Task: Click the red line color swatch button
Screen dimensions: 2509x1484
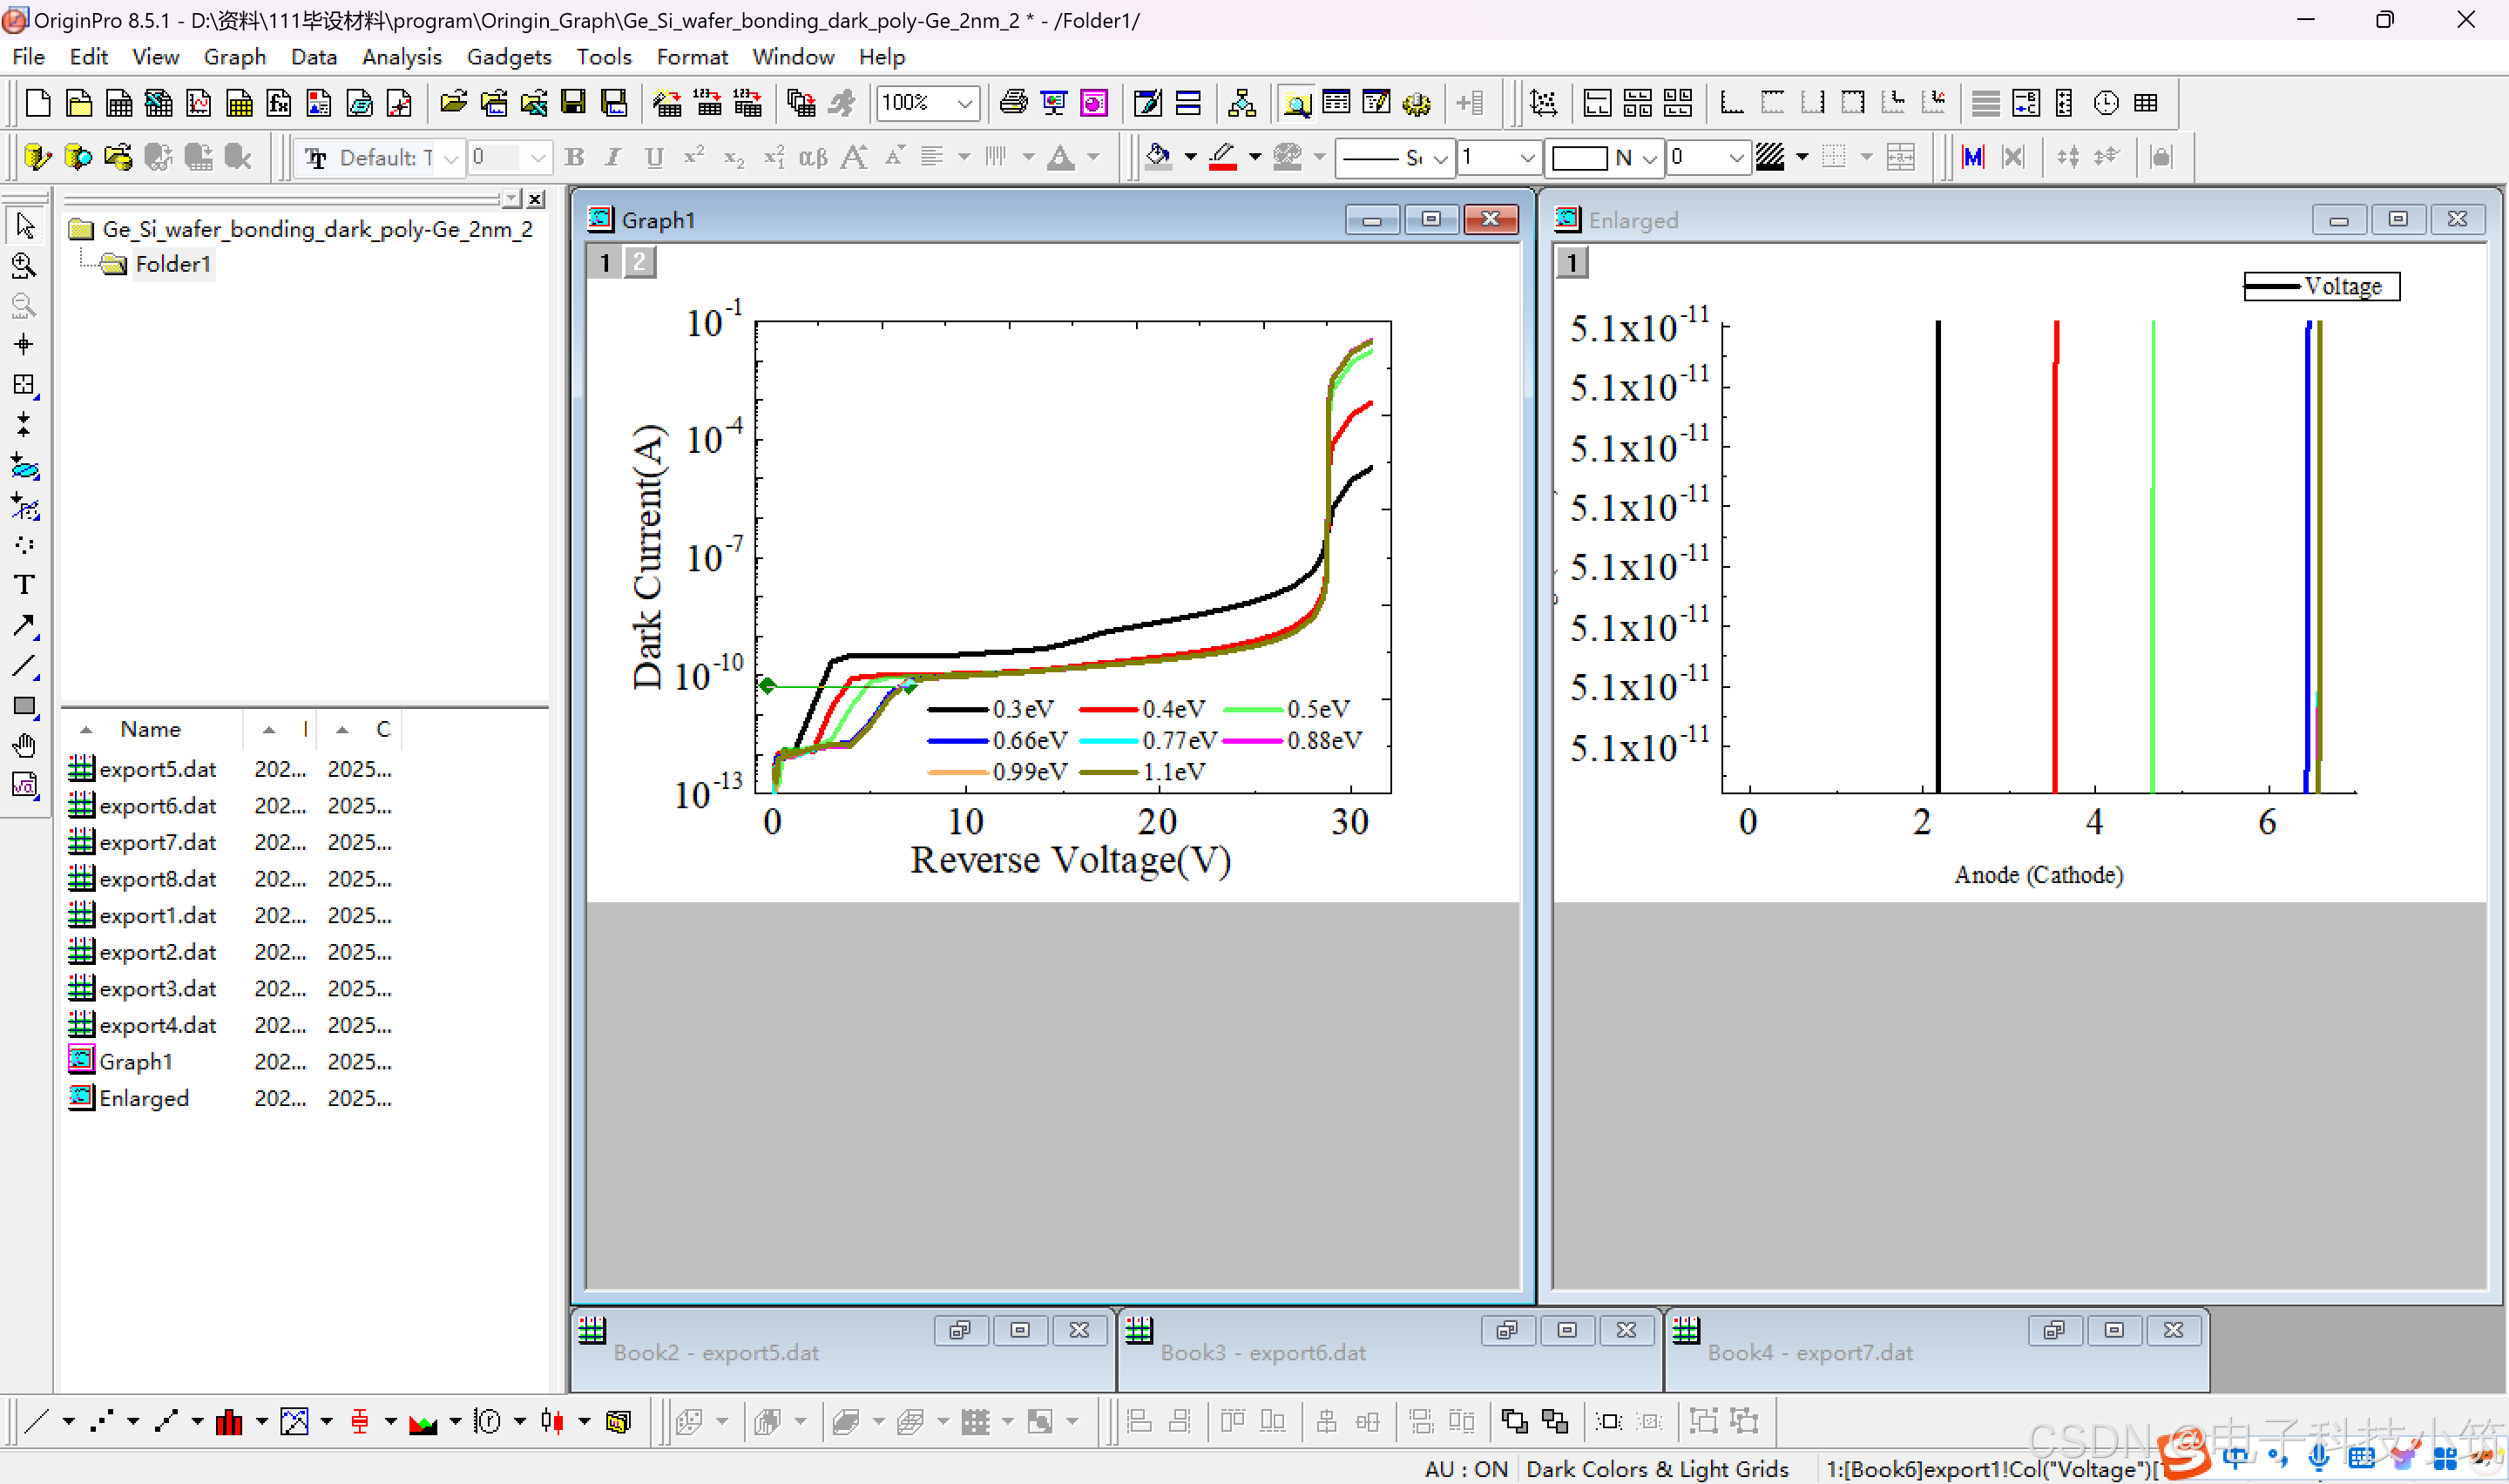Action: point(1222,157)
